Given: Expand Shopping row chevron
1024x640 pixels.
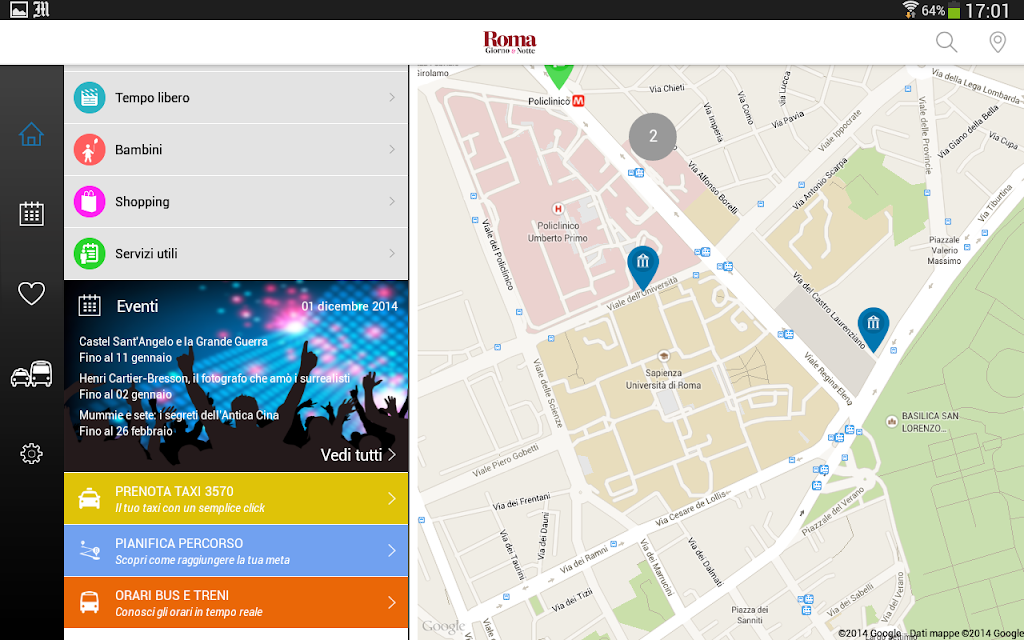Looking at the screenshot, I should tap(392, 201).
